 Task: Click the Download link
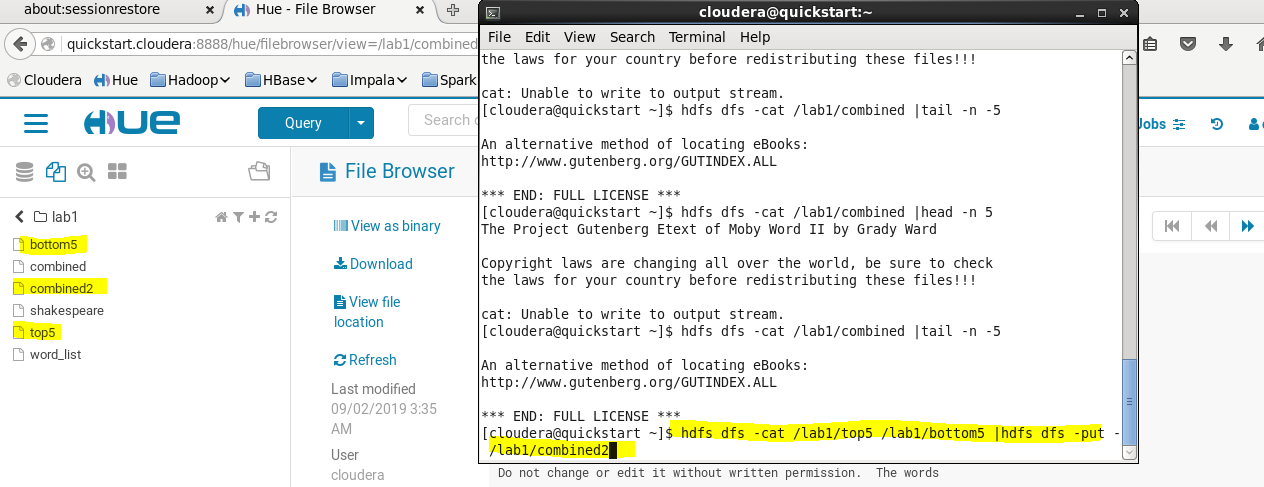374,264
